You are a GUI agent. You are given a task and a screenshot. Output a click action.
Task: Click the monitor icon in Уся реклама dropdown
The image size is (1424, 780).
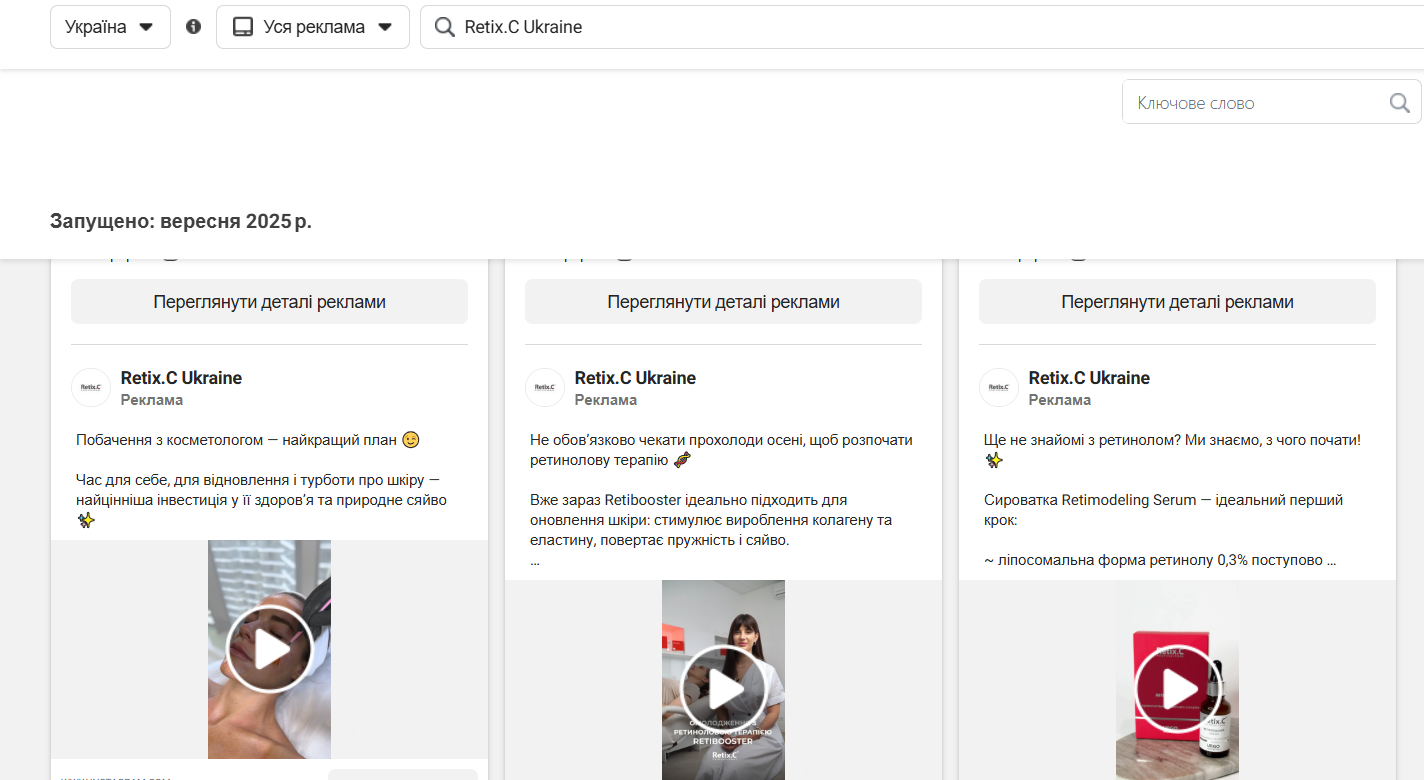243,27
